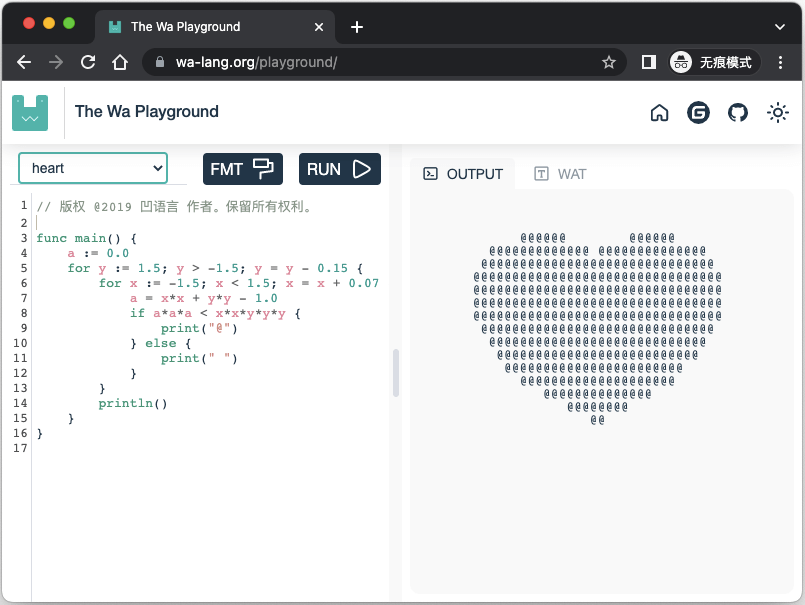The width and height of the screenshot is (805, 605).
Task: Select the OUTPUT tab
Action: [463, 174]
